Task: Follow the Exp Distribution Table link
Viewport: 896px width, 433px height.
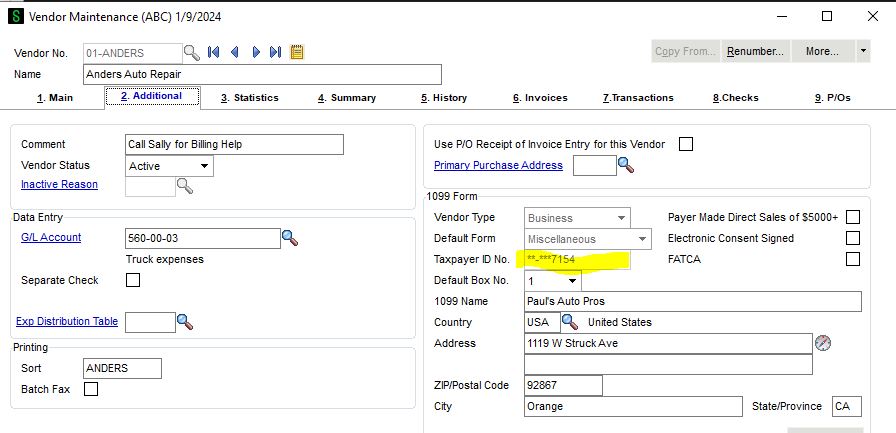Action: point(67,322)
